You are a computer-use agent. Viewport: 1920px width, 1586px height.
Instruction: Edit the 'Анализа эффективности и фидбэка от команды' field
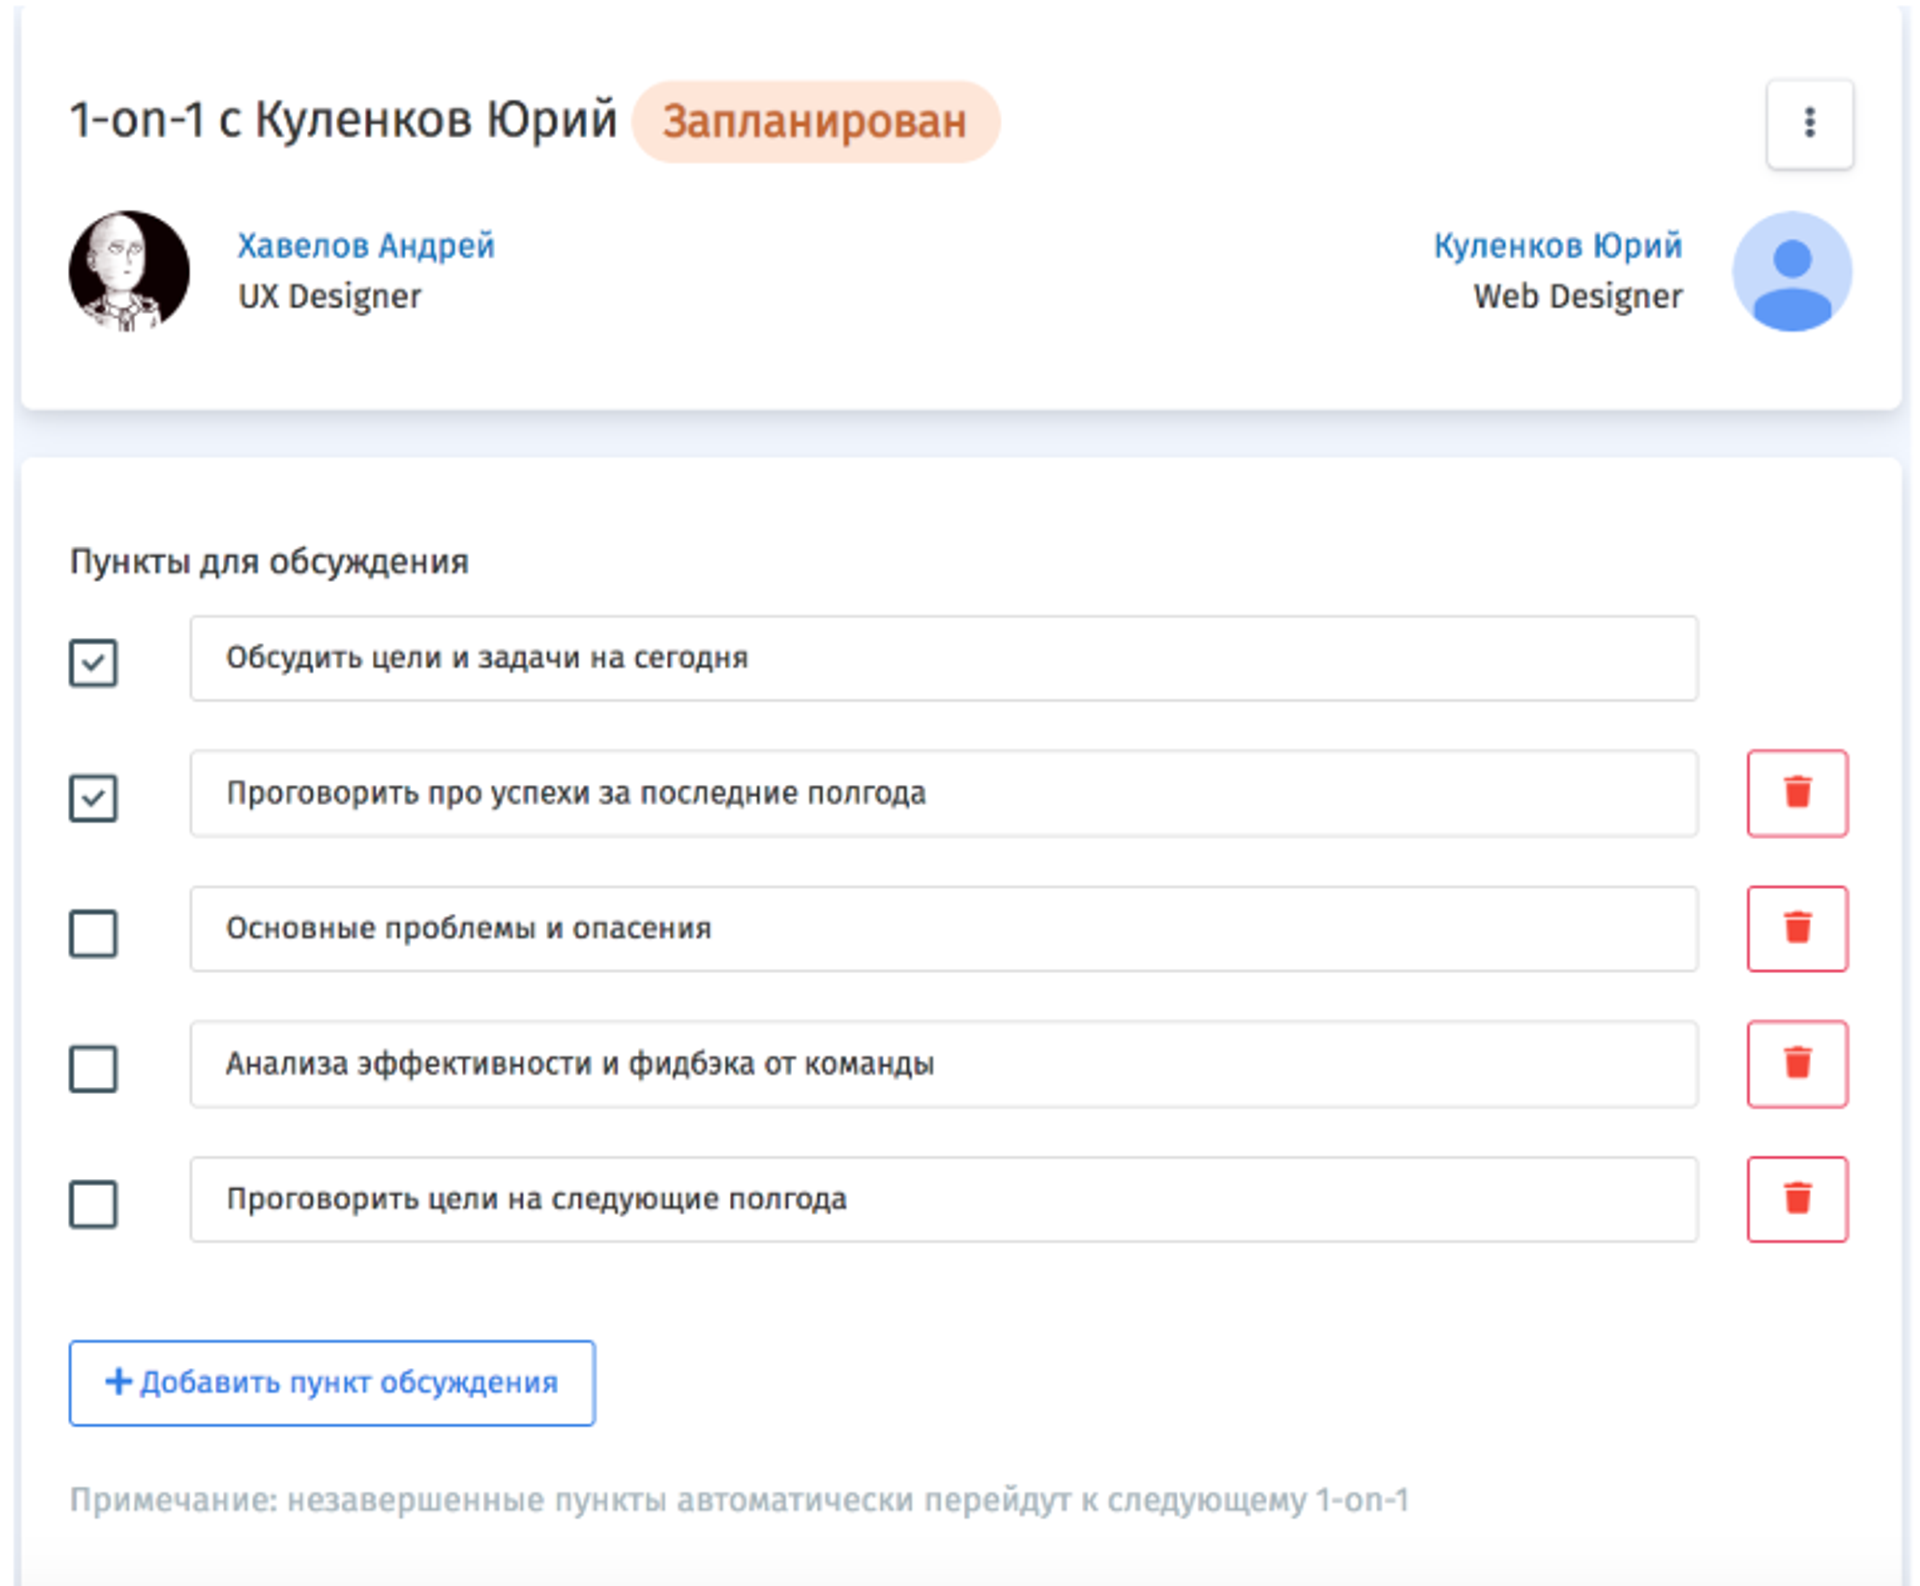pyautogui.click(x=944, y=1064)
